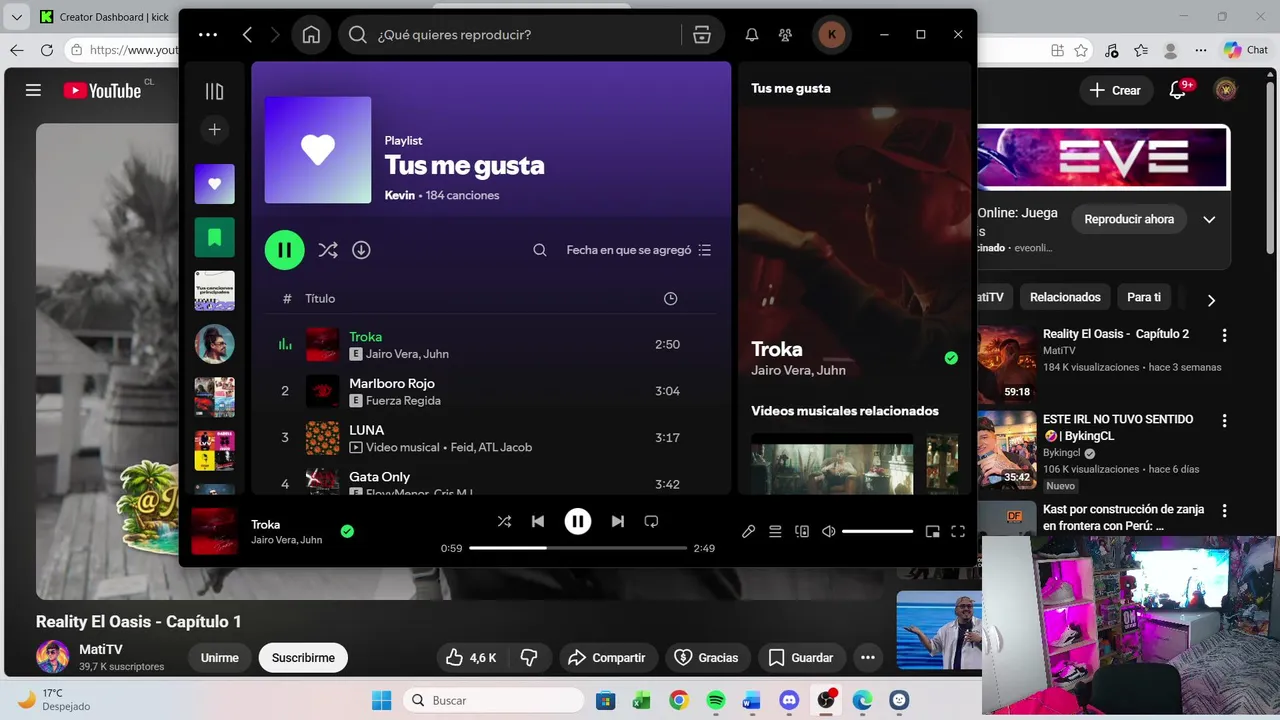Open artist link Fuerza Regida
The image size is (1280, 720).
click(403, 401)
